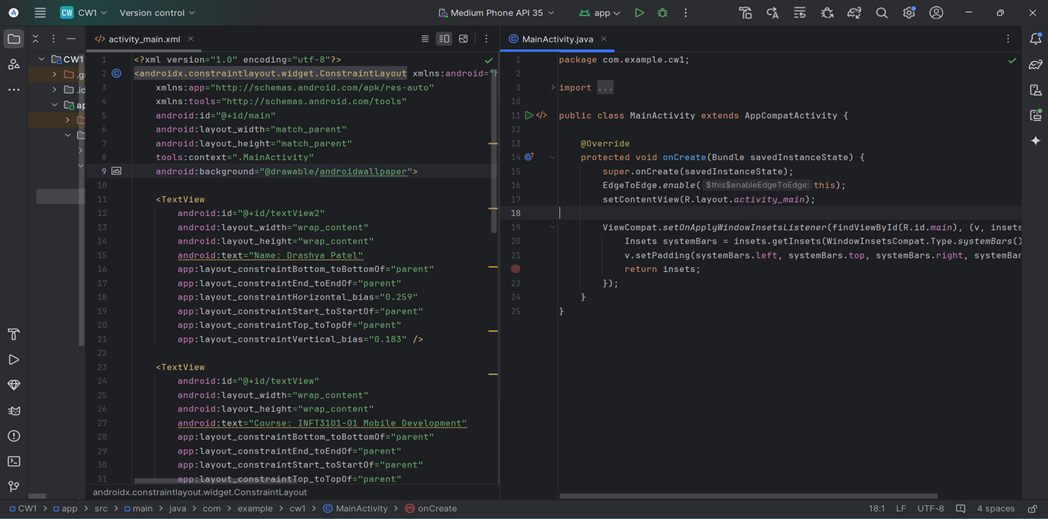Screen dimensions: 1048x519
Task: Open Project panel options menu
Action: (53, 39)
